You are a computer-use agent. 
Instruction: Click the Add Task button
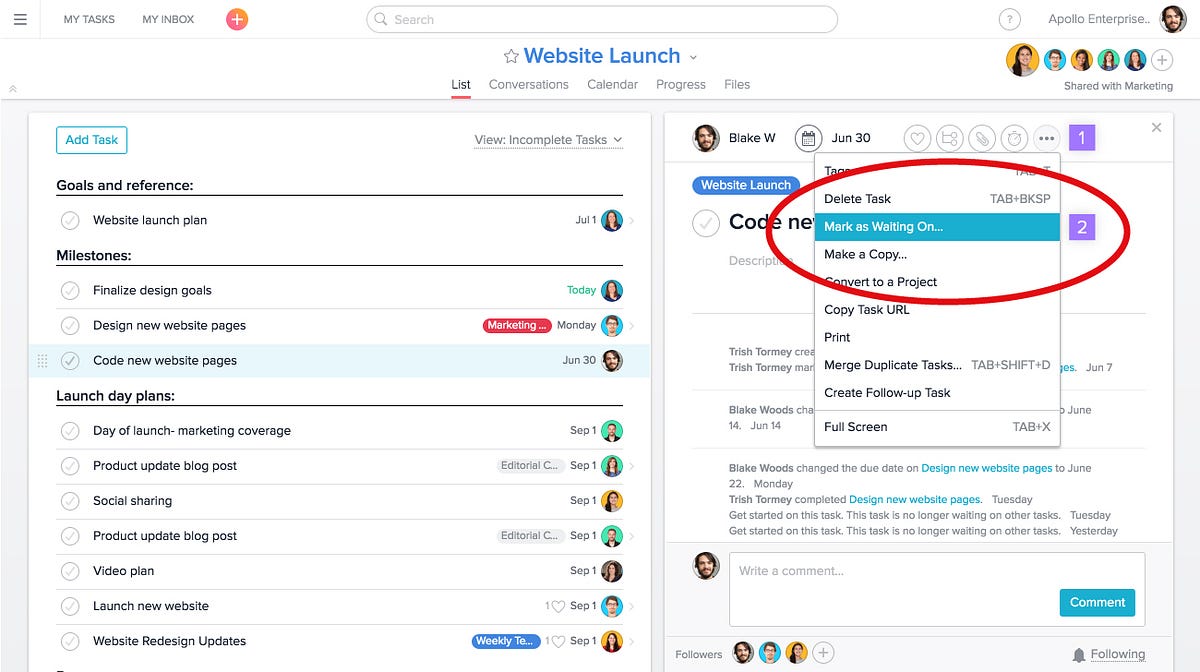[x=91, y=140]
